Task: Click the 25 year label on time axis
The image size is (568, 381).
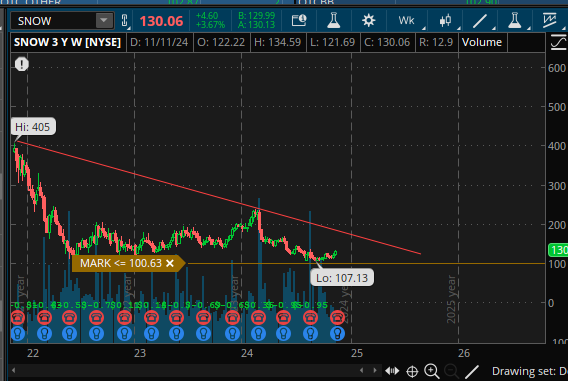Action: pos(357,353)
